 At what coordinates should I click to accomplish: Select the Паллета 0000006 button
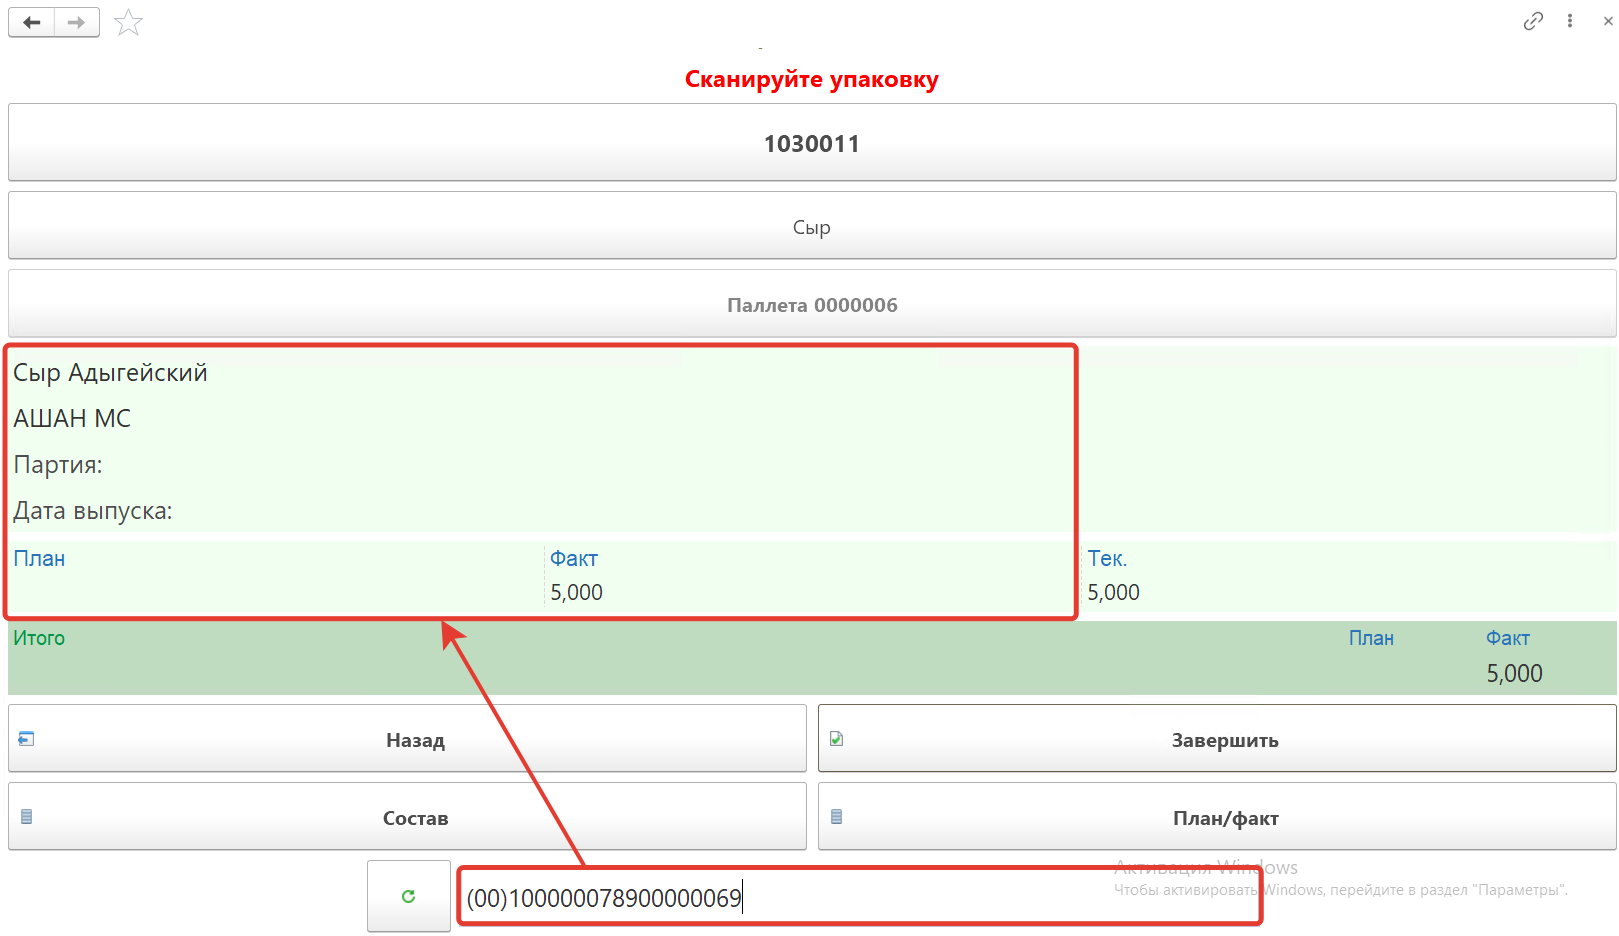pyautogui.click(x=811, y=305)
